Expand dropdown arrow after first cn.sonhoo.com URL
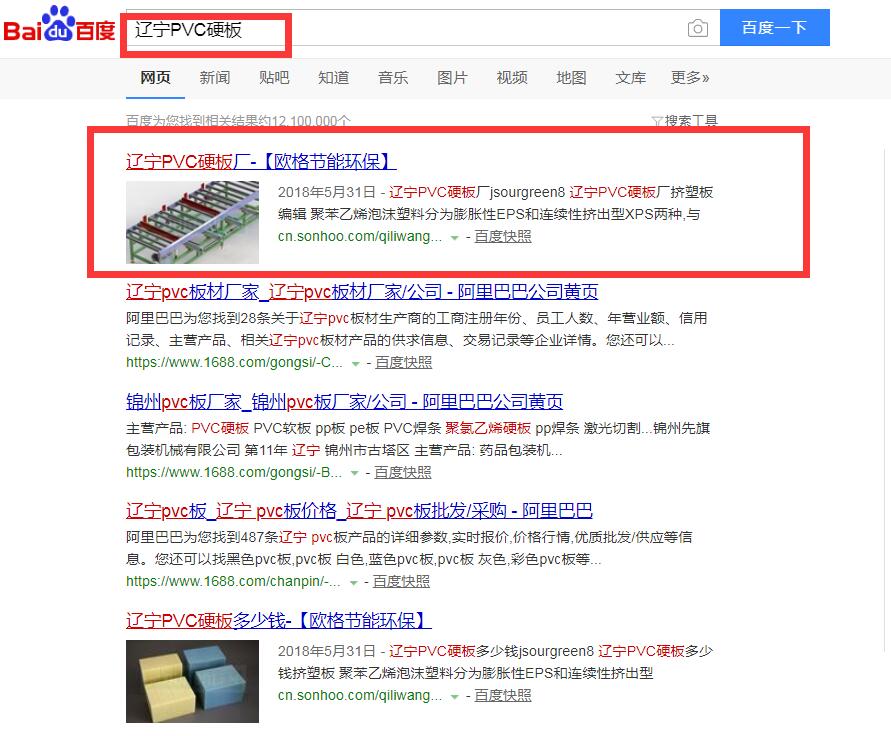The image size is (891, 736). tap(455, 238)
